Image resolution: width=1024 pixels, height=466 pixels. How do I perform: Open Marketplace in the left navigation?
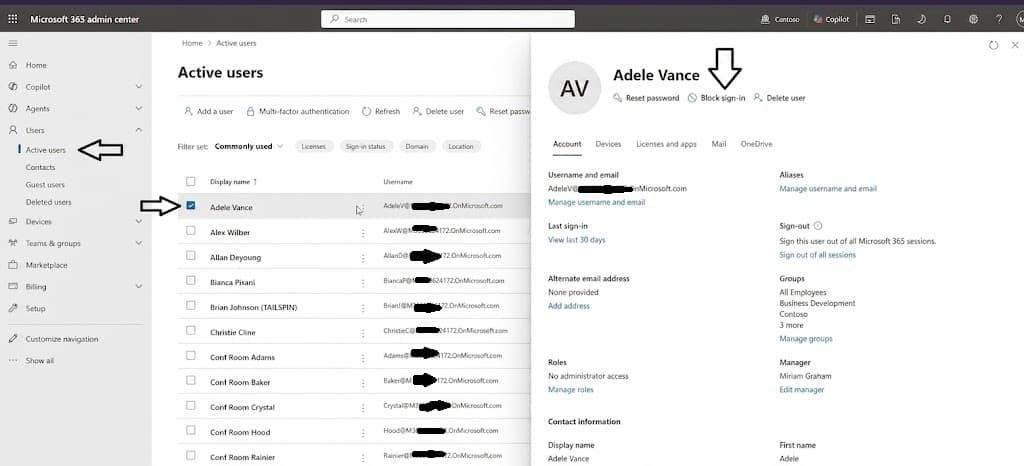(46, 265)
